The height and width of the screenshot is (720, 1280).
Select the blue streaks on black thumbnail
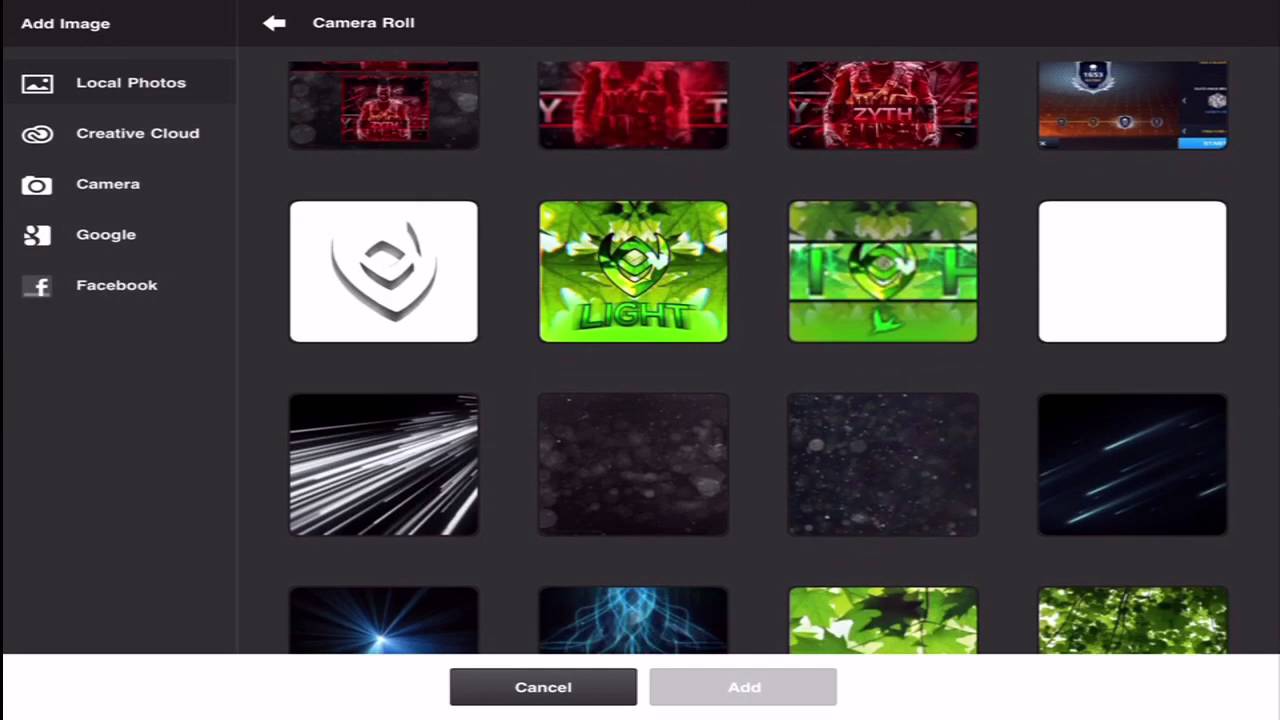coord(1132,464)
